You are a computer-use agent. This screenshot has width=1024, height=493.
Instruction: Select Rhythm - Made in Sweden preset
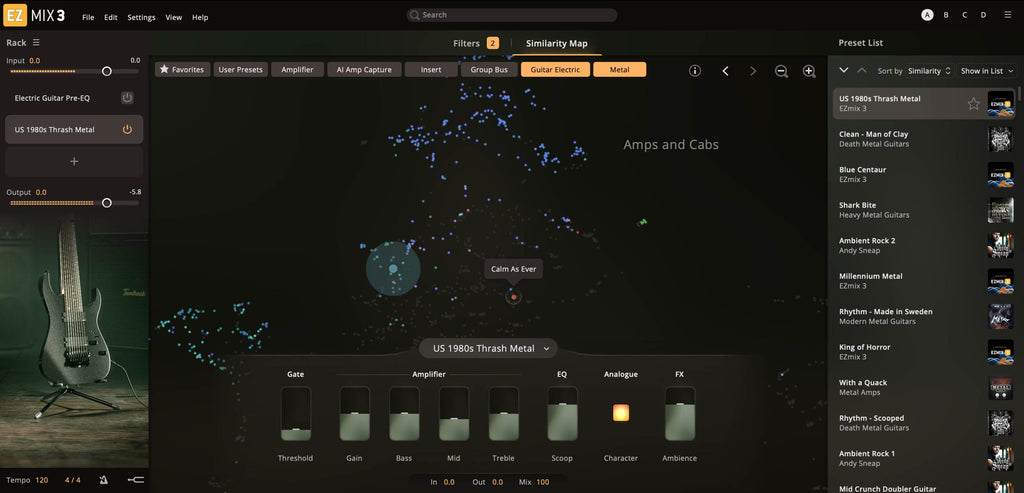923,317
